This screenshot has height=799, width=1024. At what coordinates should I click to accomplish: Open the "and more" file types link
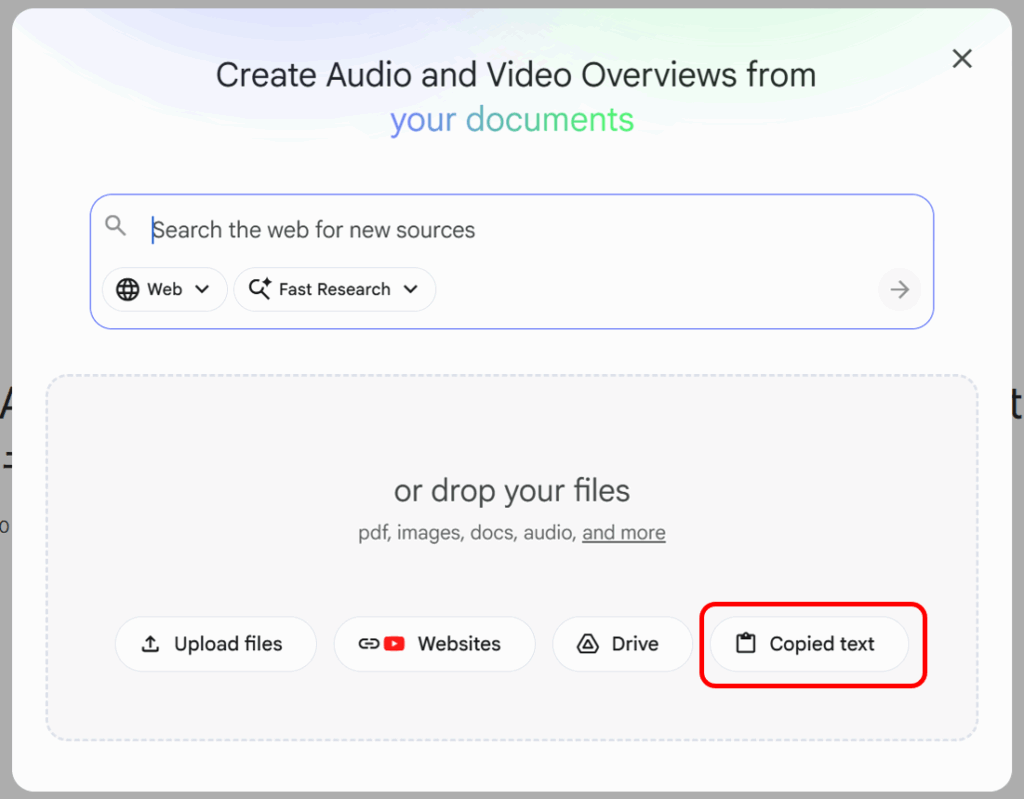623,533
